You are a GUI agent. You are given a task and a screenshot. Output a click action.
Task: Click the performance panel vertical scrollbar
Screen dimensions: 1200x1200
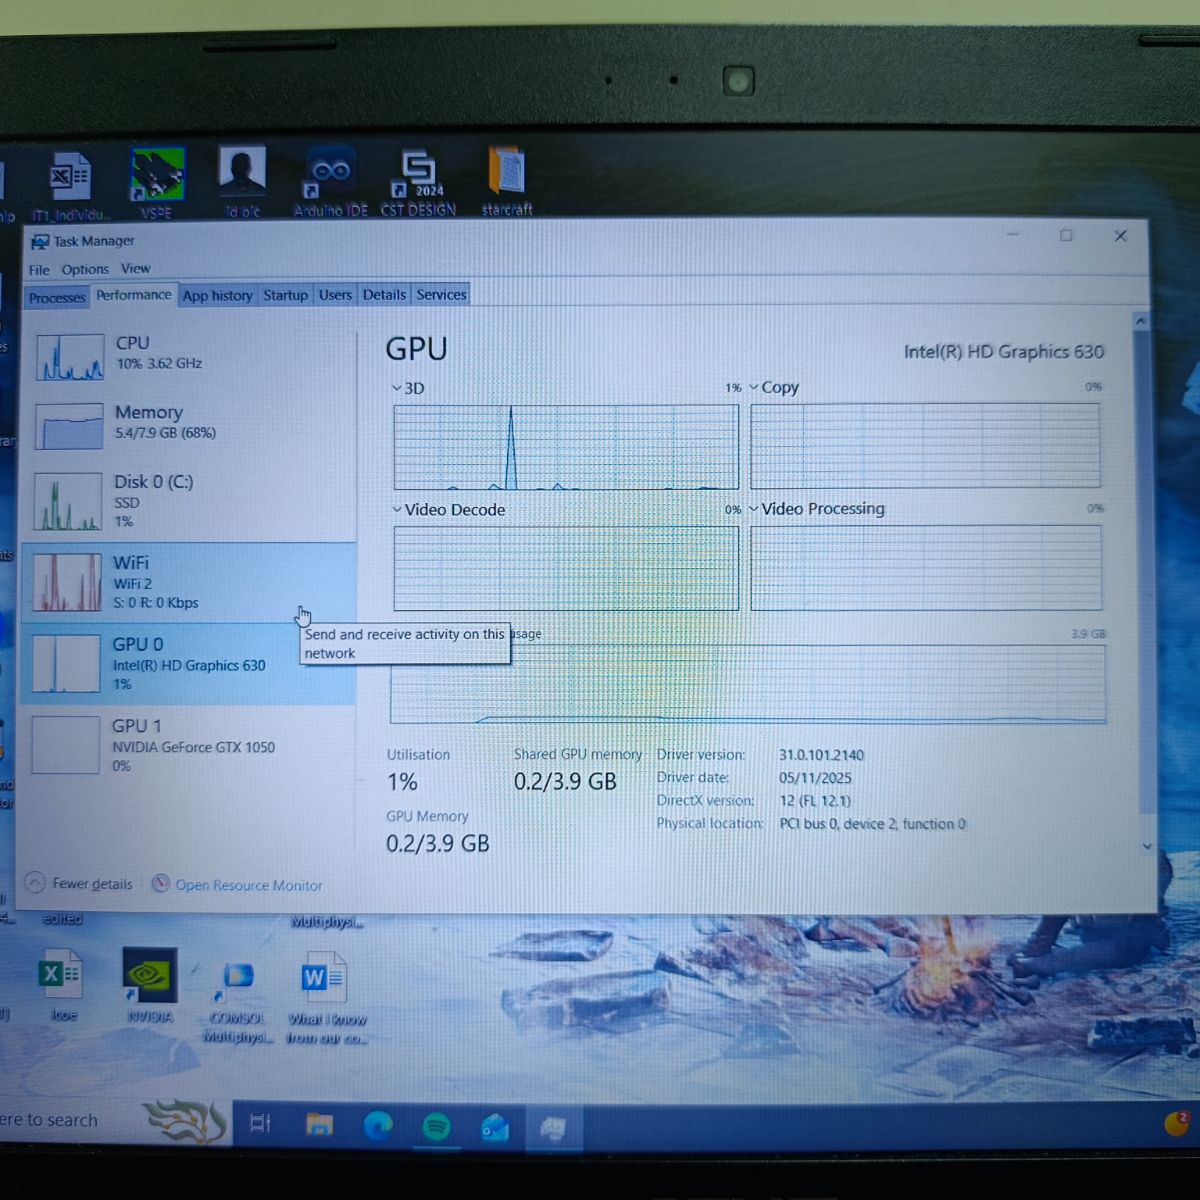(x=1141, y=580)
